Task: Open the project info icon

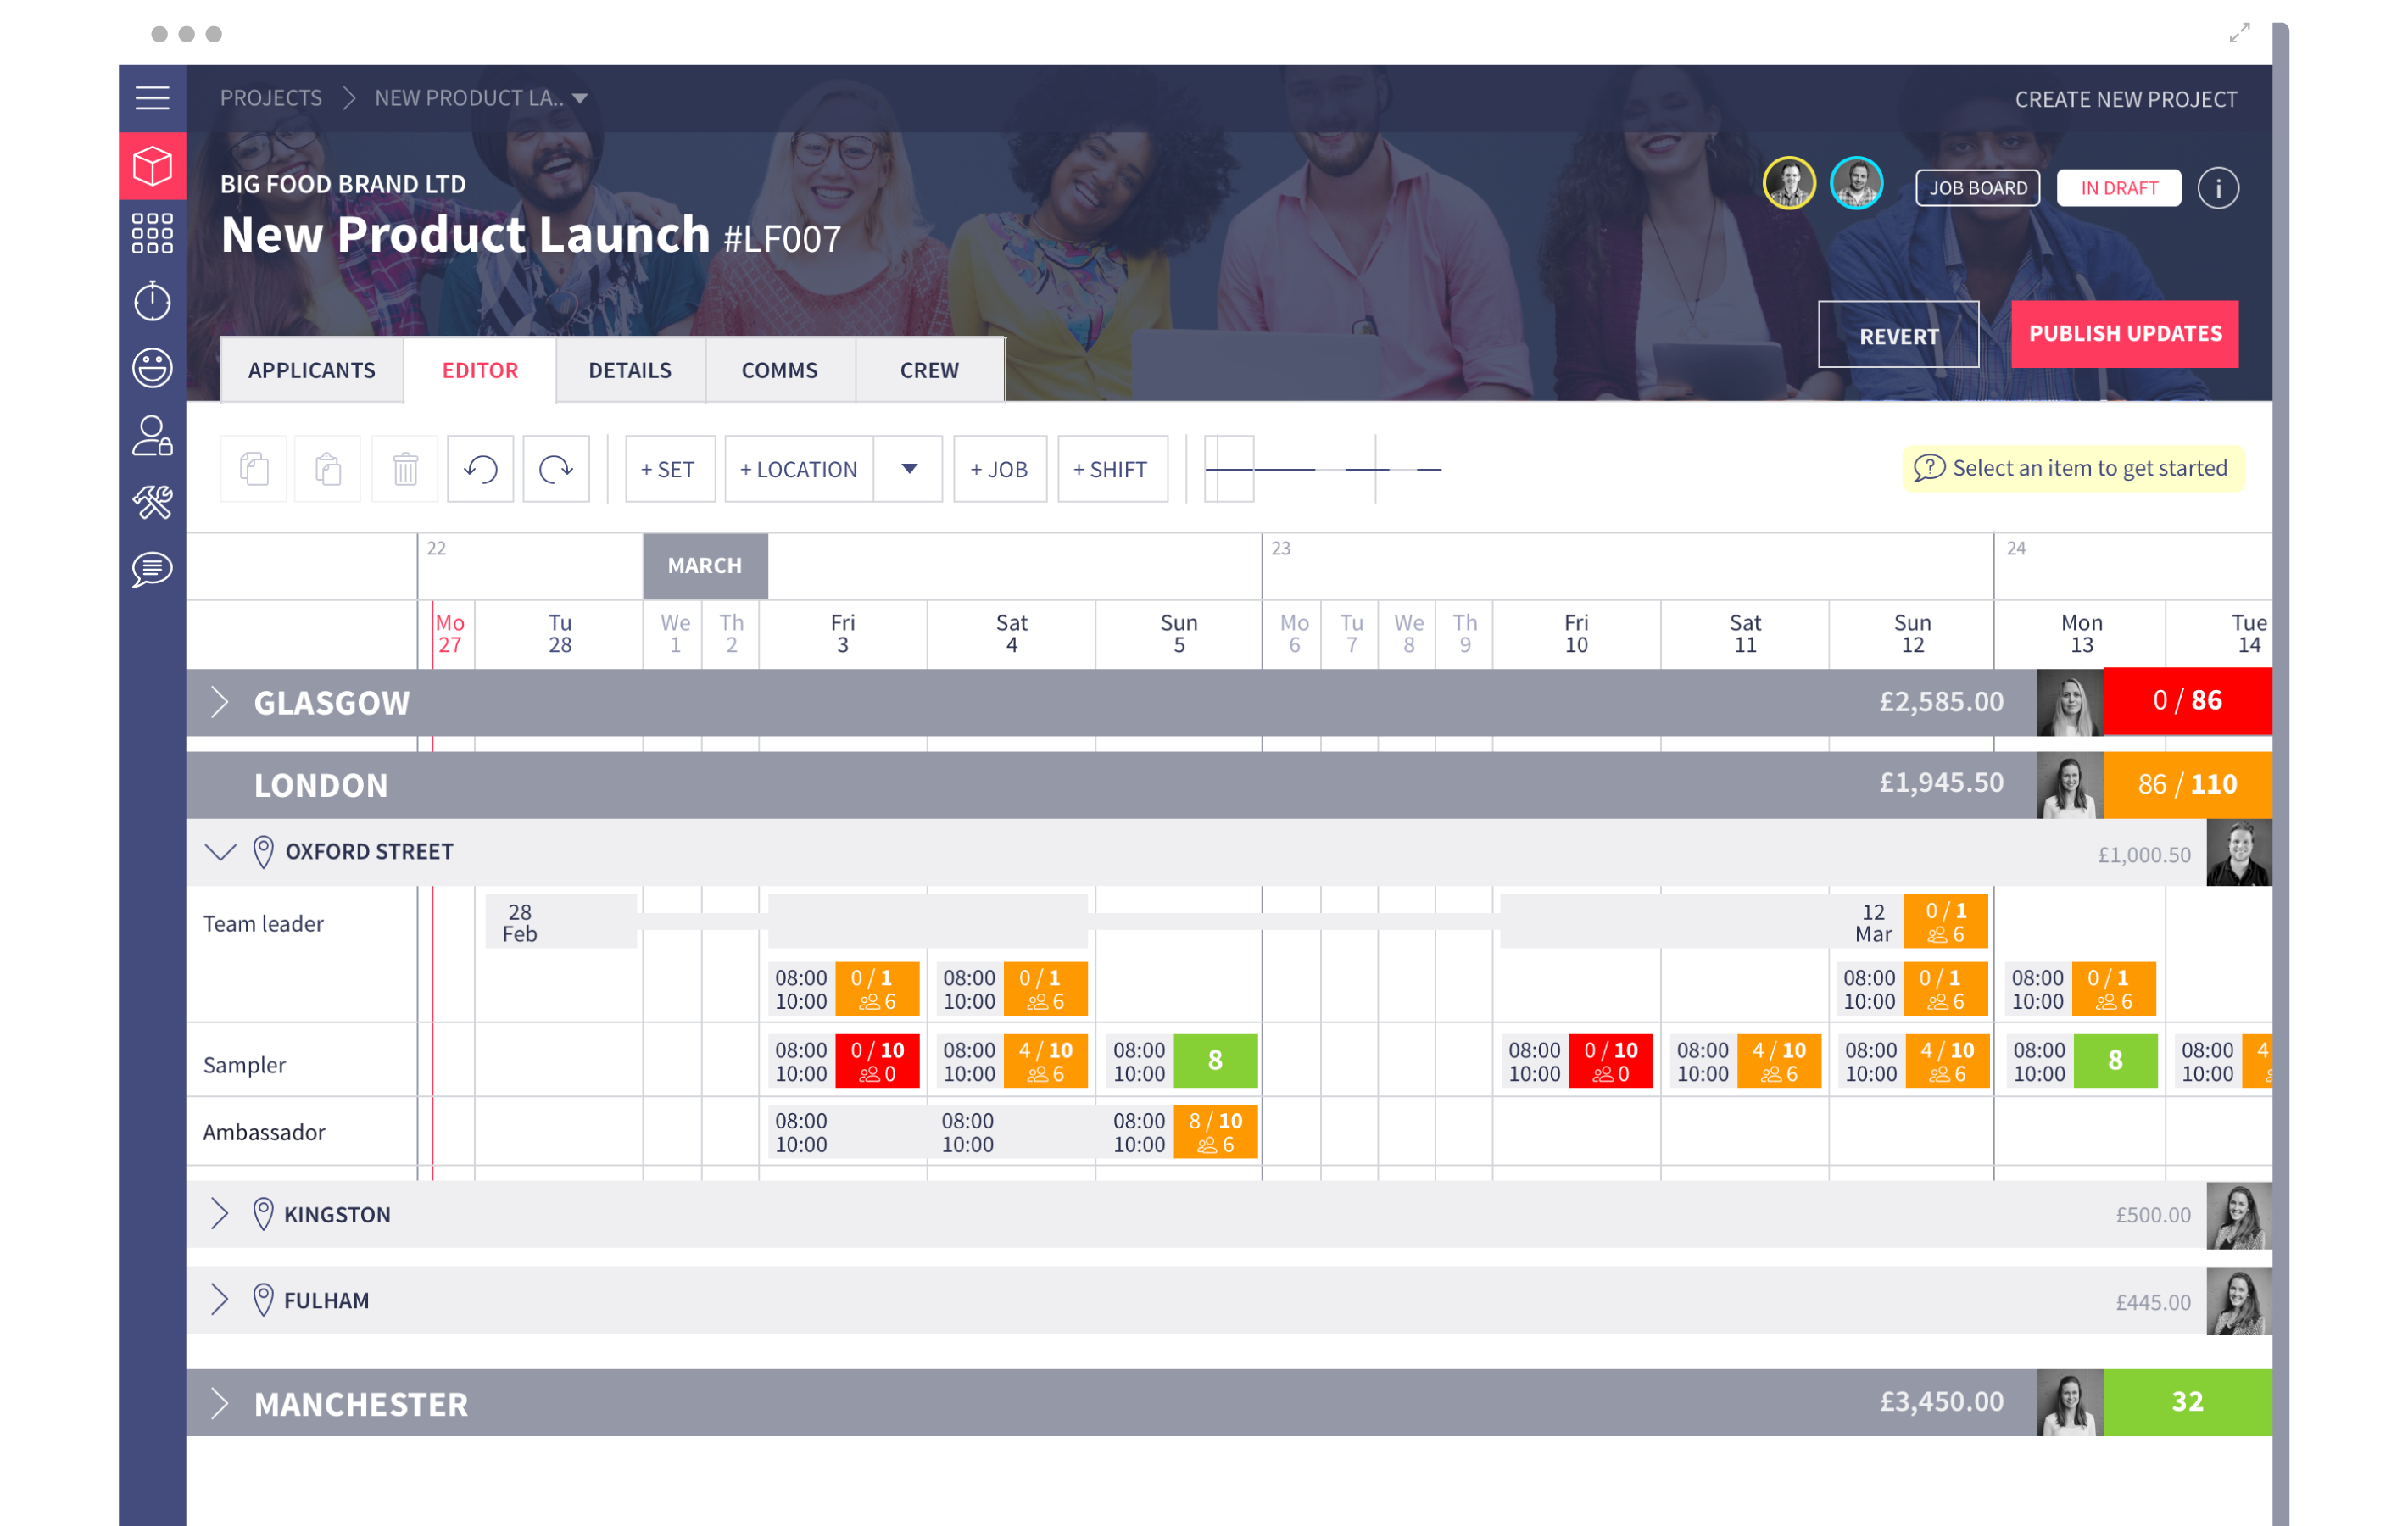Action: pos(2217,188)
